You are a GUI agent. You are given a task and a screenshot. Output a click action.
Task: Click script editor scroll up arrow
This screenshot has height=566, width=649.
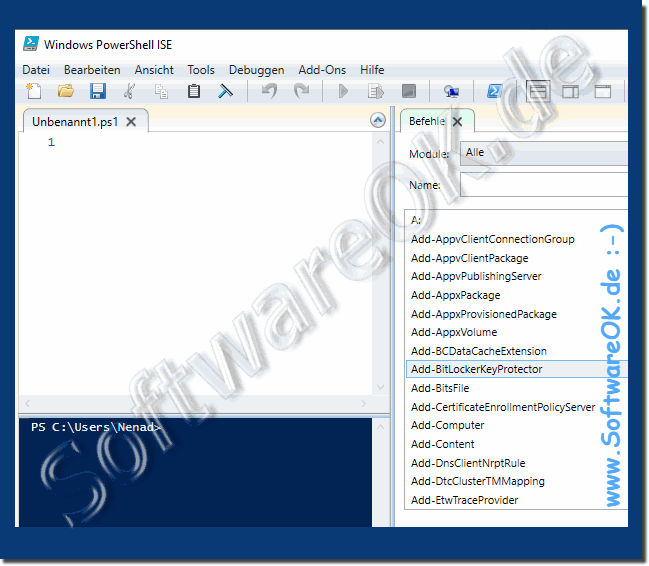point(380,142)
